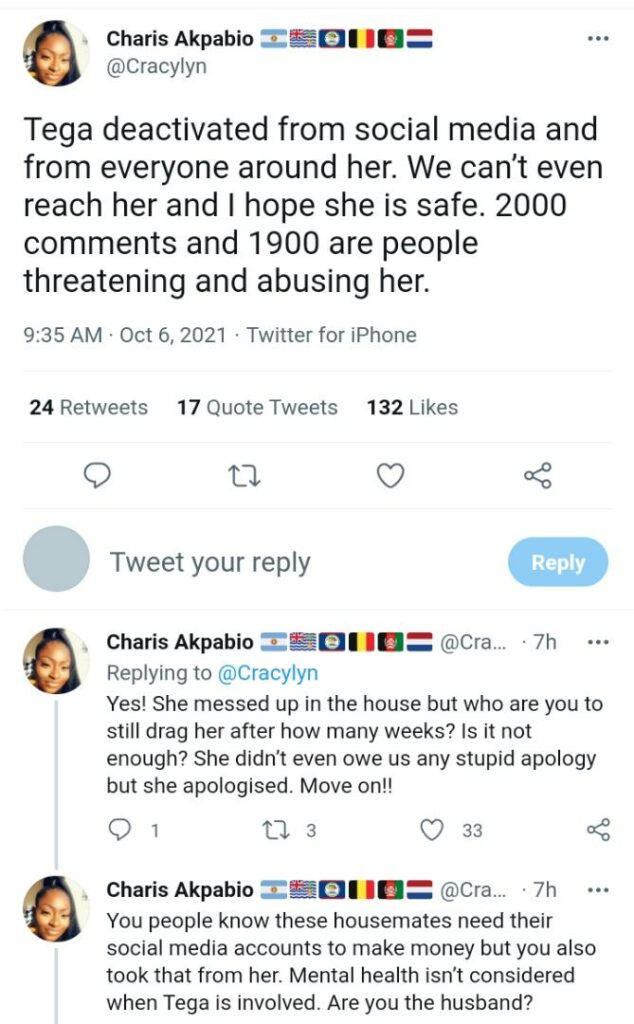This screenshot has width=634, height=1024.
Task: Share the first reply tweet
Action: point(599,829)
